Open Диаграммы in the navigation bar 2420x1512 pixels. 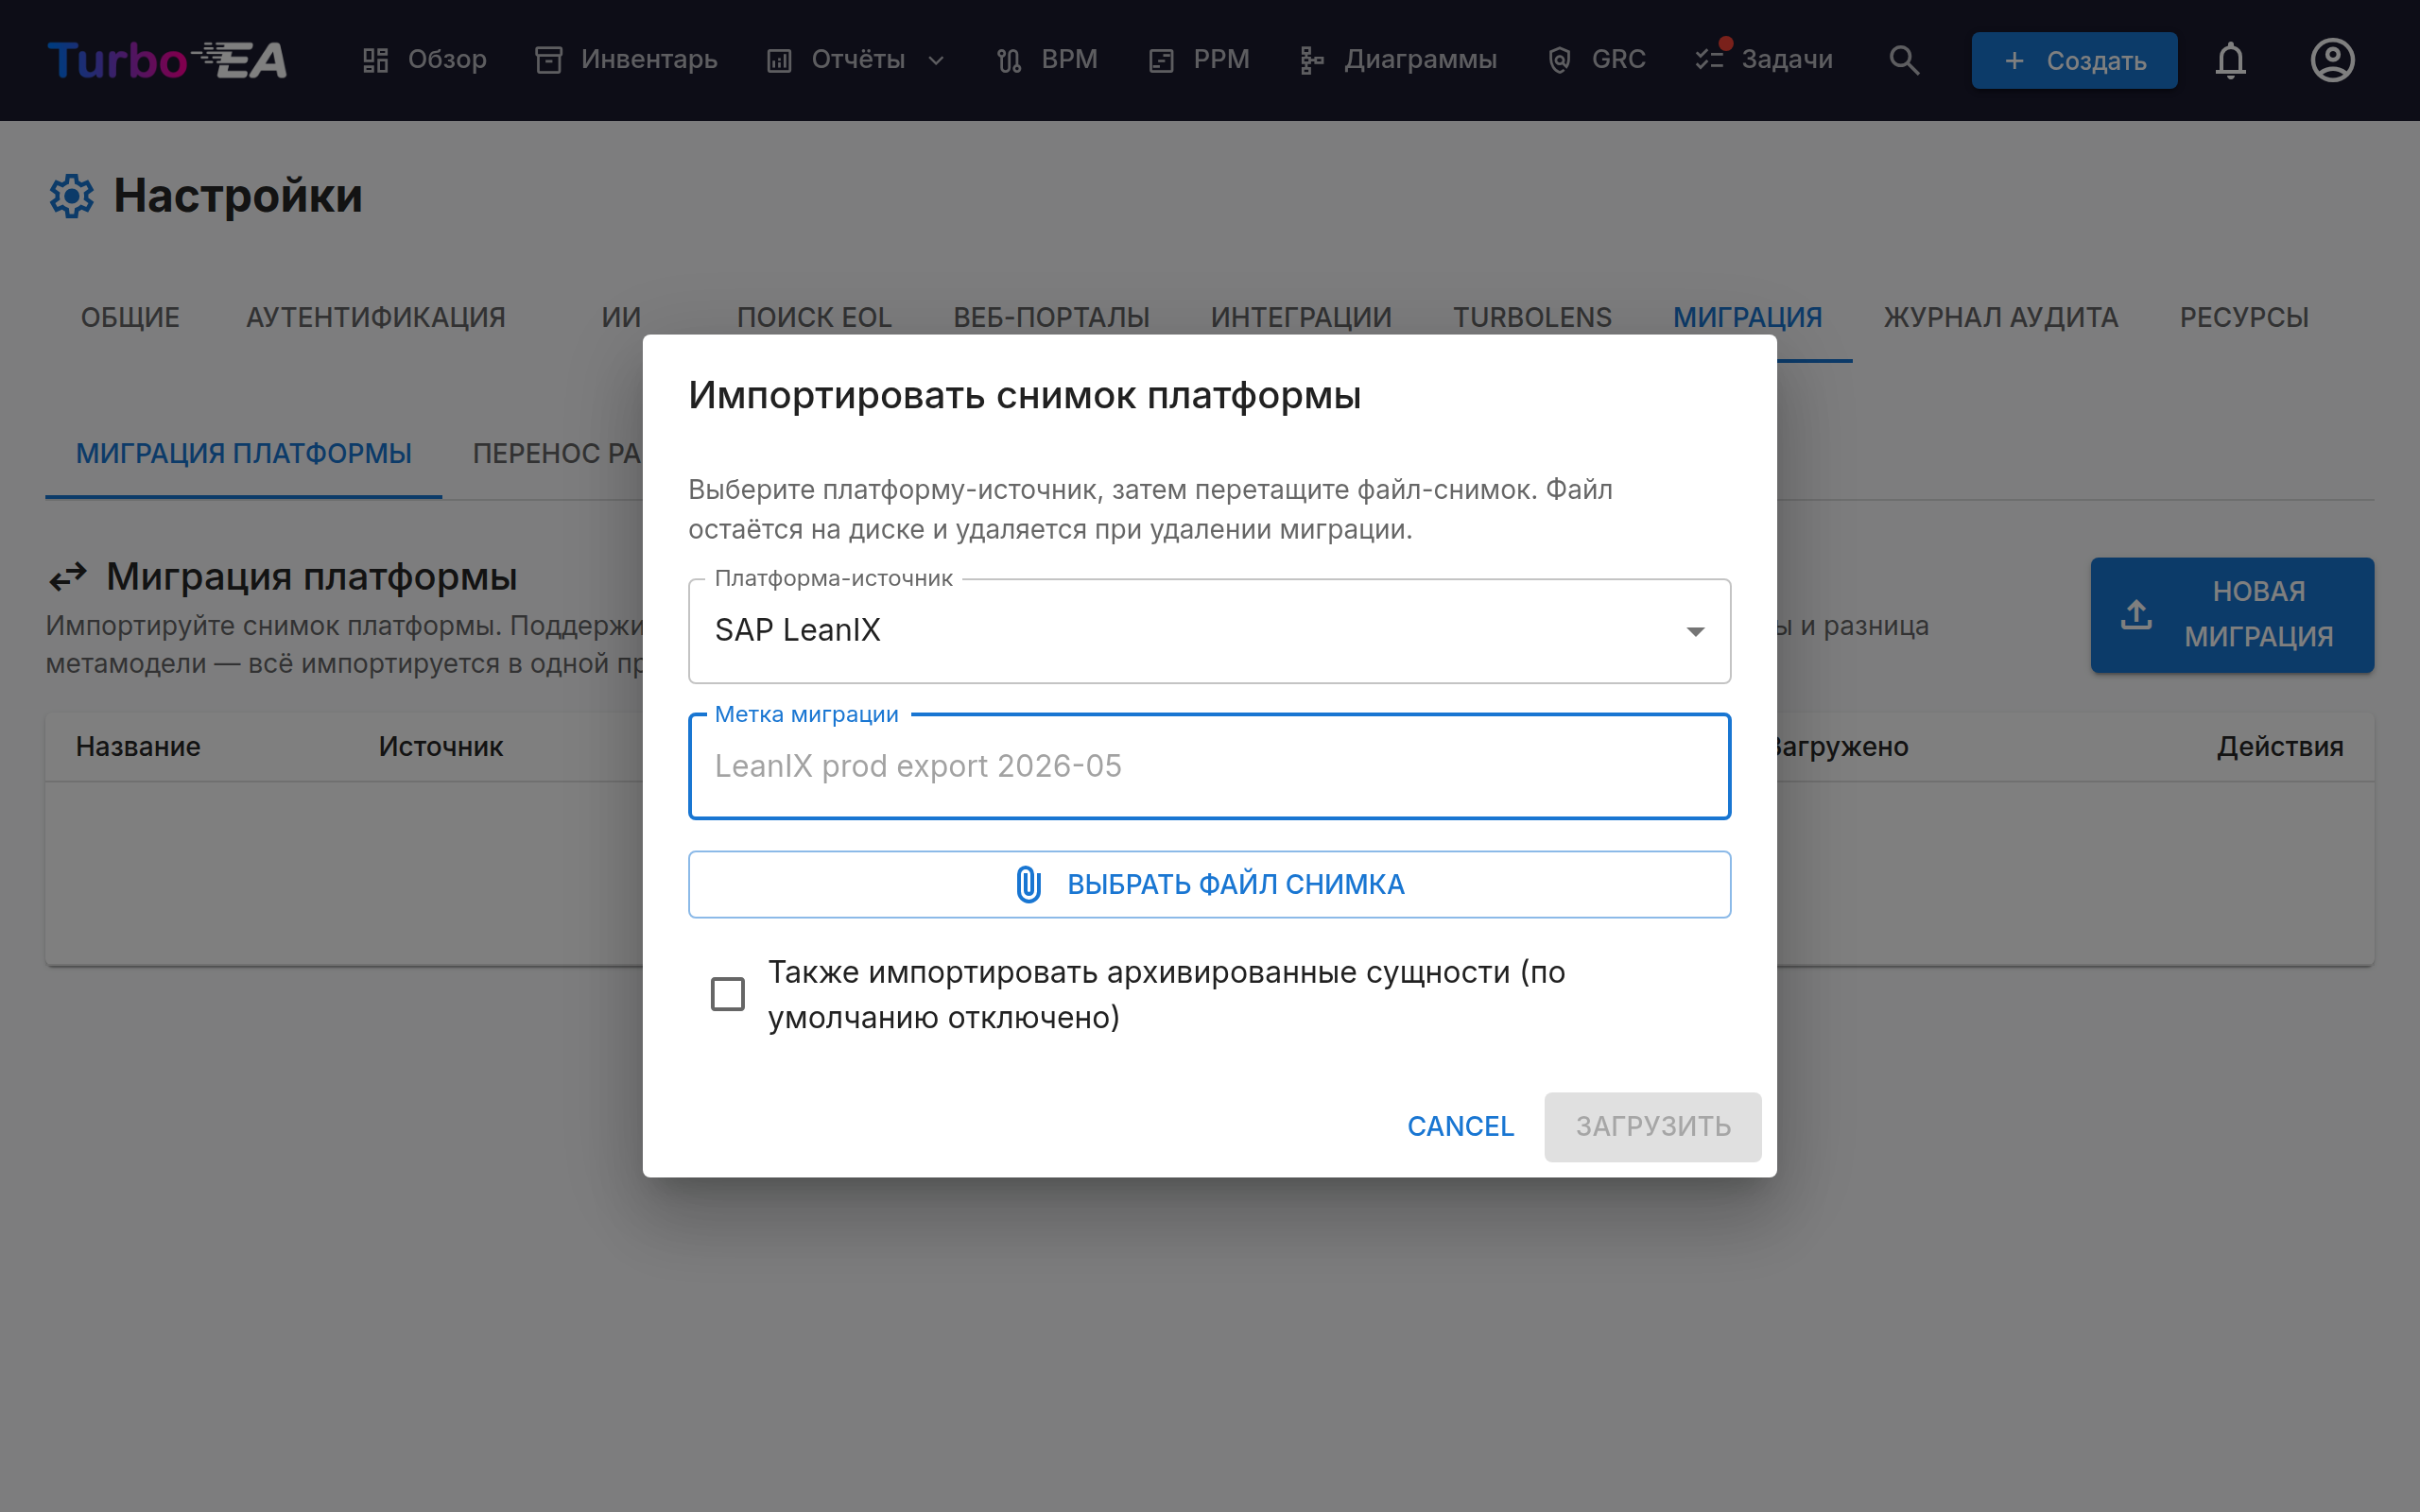(x=1397, y=60)
